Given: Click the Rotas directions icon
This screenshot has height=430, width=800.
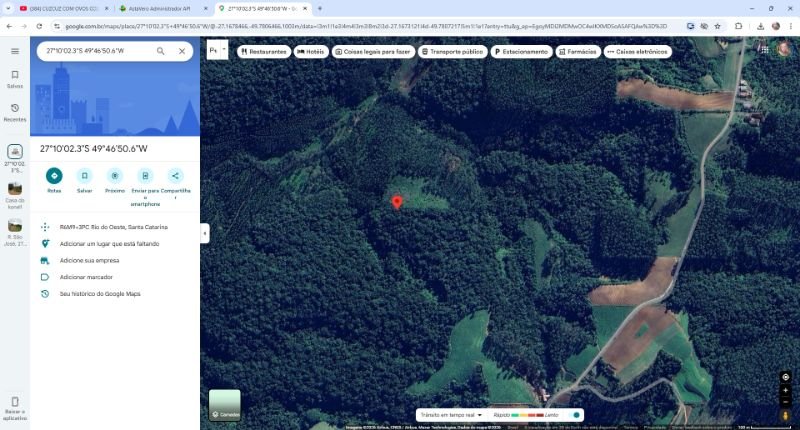Looking at the screenshot, I should (x=54, y=176).
